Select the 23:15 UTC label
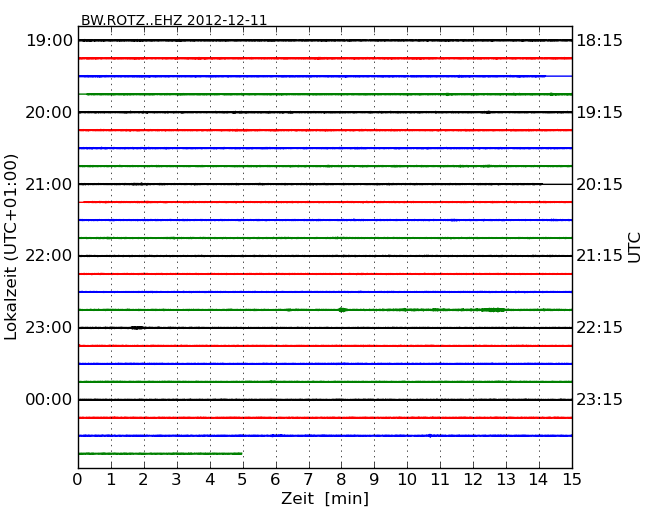Screen dimensions: 650x520 599,399
